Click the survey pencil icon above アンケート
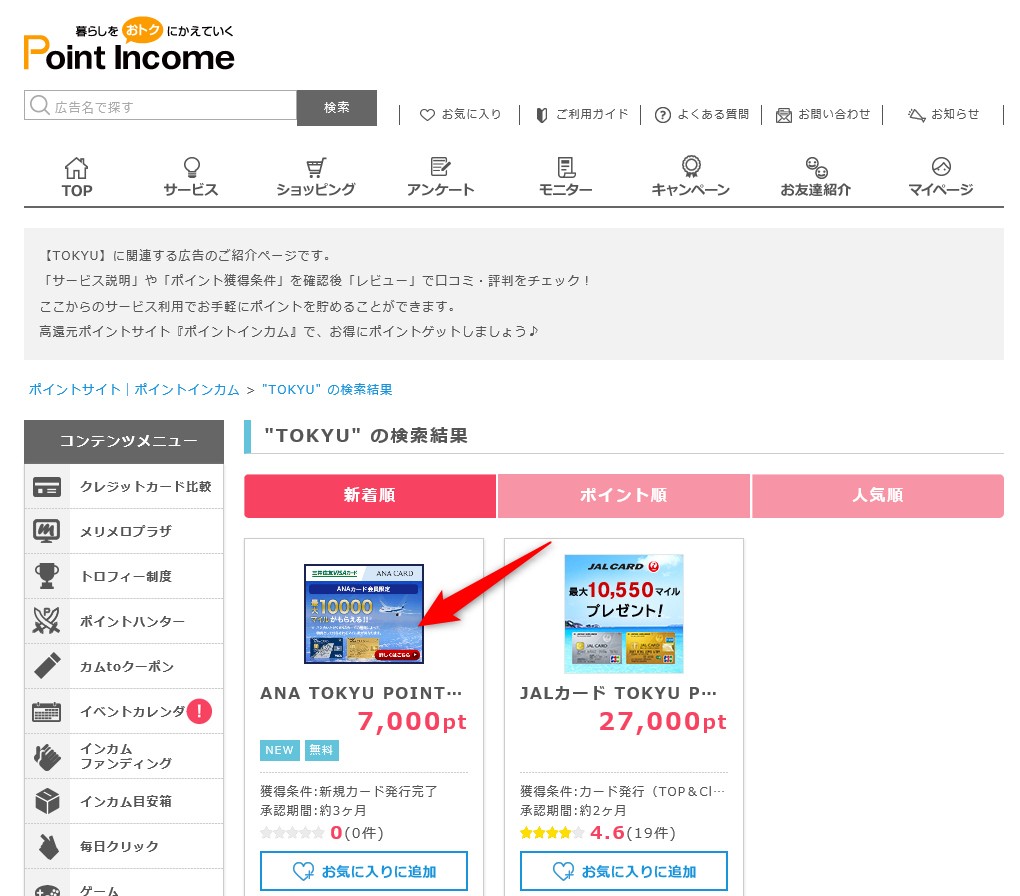The width and height of the screenshot is (1020, 896). pos(440,167)
